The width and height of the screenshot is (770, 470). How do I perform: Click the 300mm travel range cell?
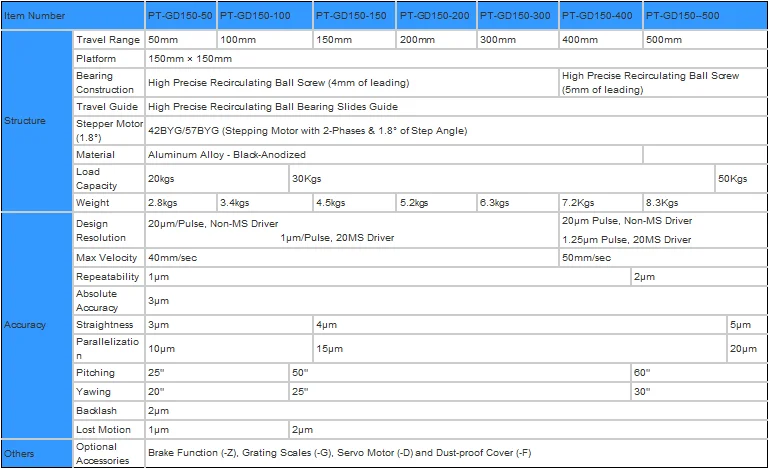point(516,40)
